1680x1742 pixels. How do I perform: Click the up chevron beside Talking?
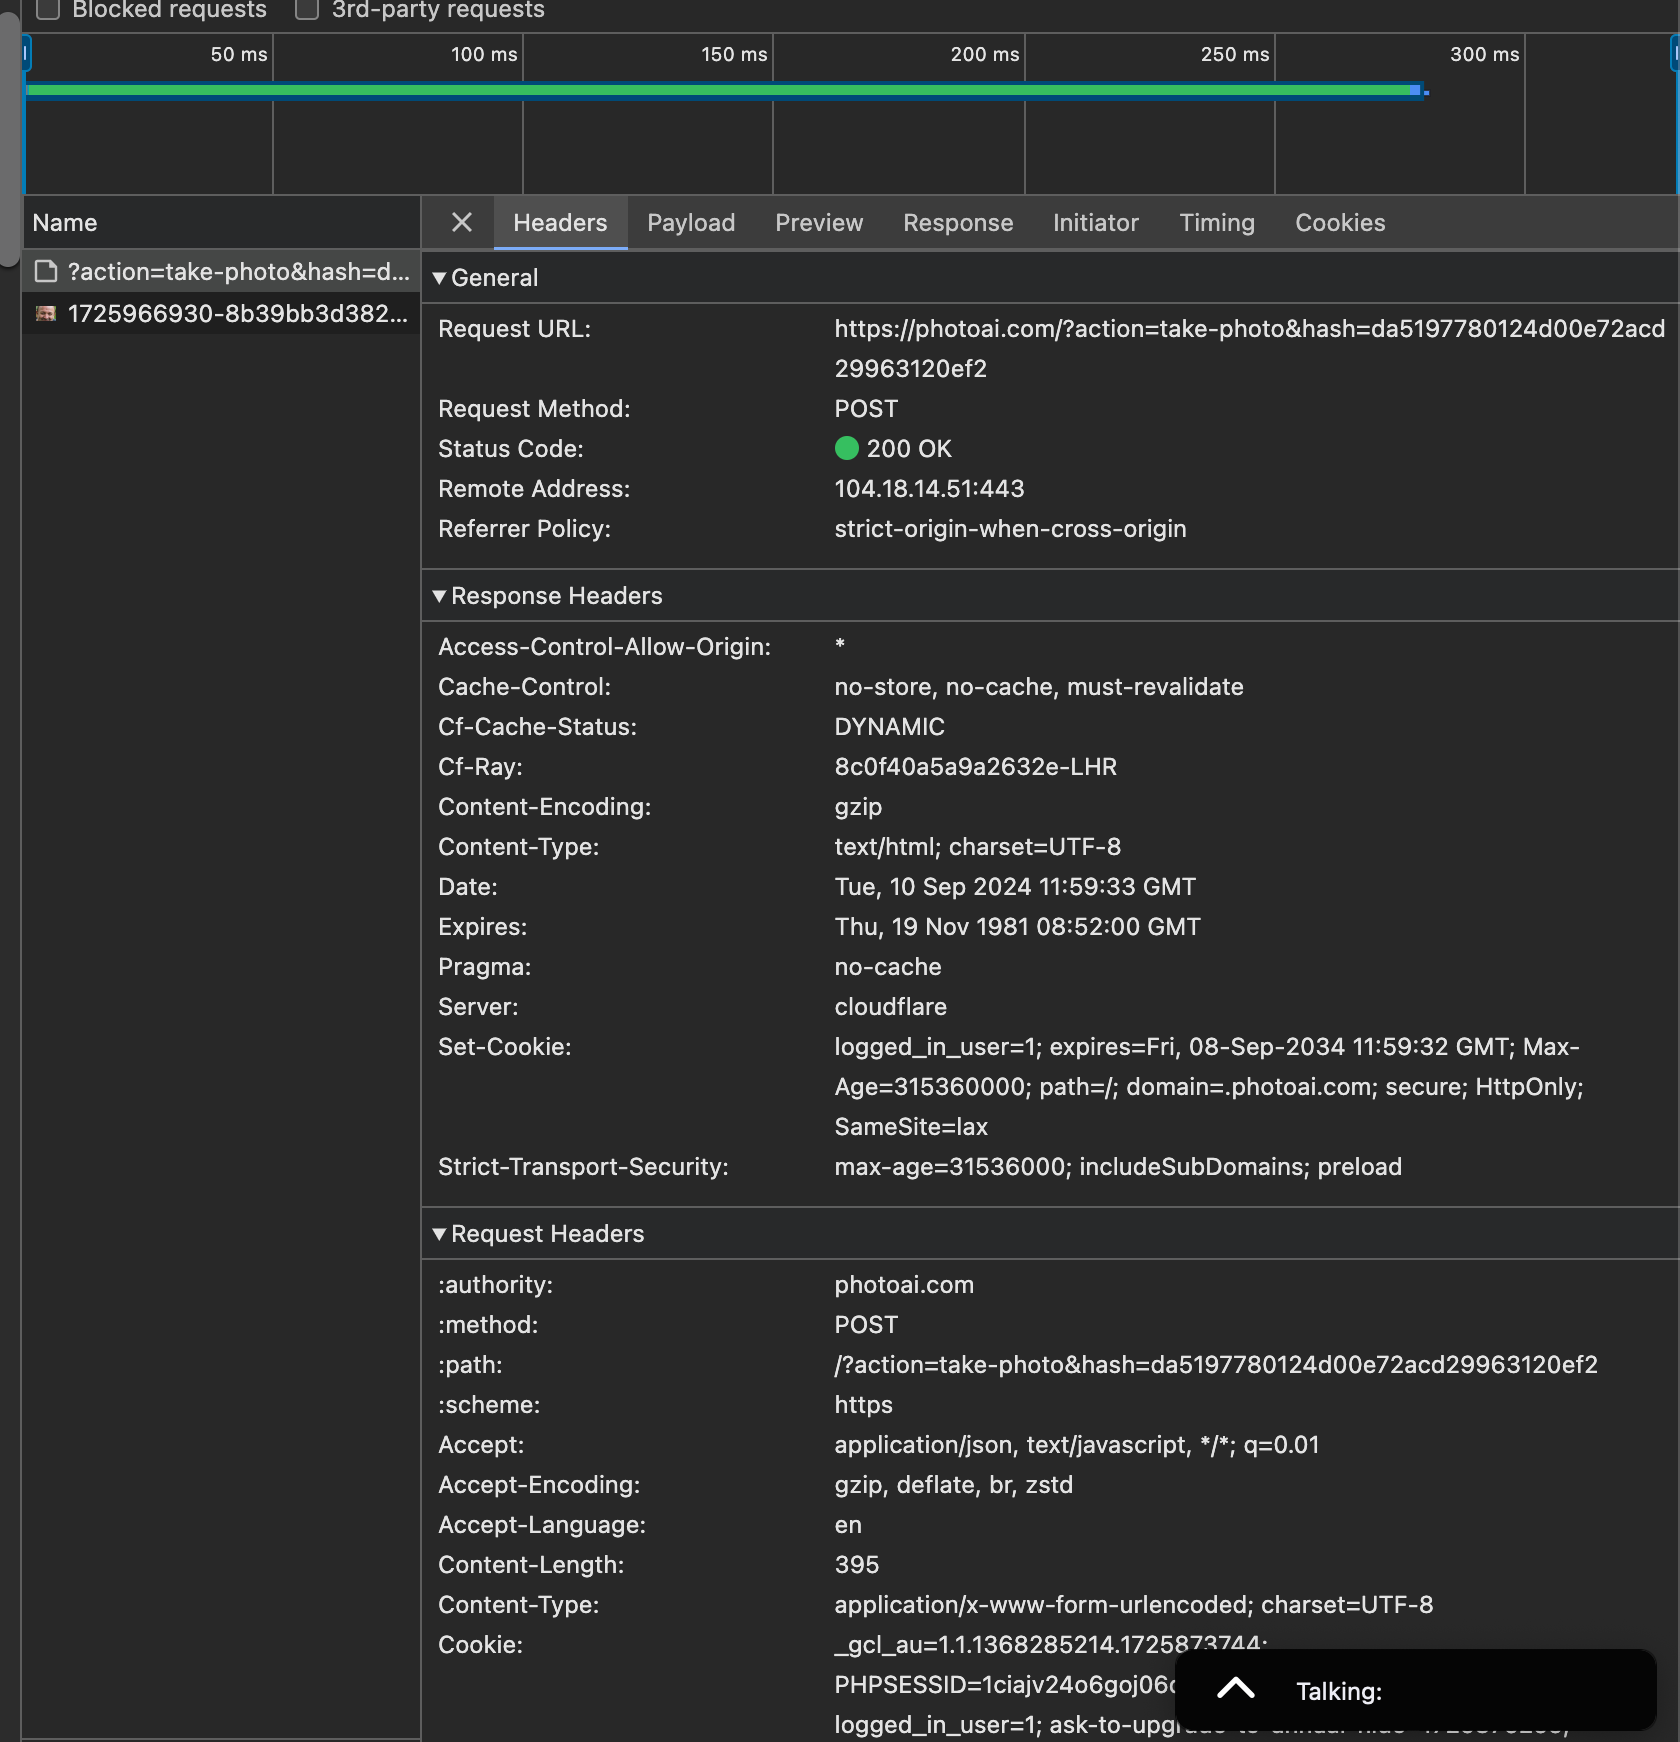(x=1235, y=1690)
